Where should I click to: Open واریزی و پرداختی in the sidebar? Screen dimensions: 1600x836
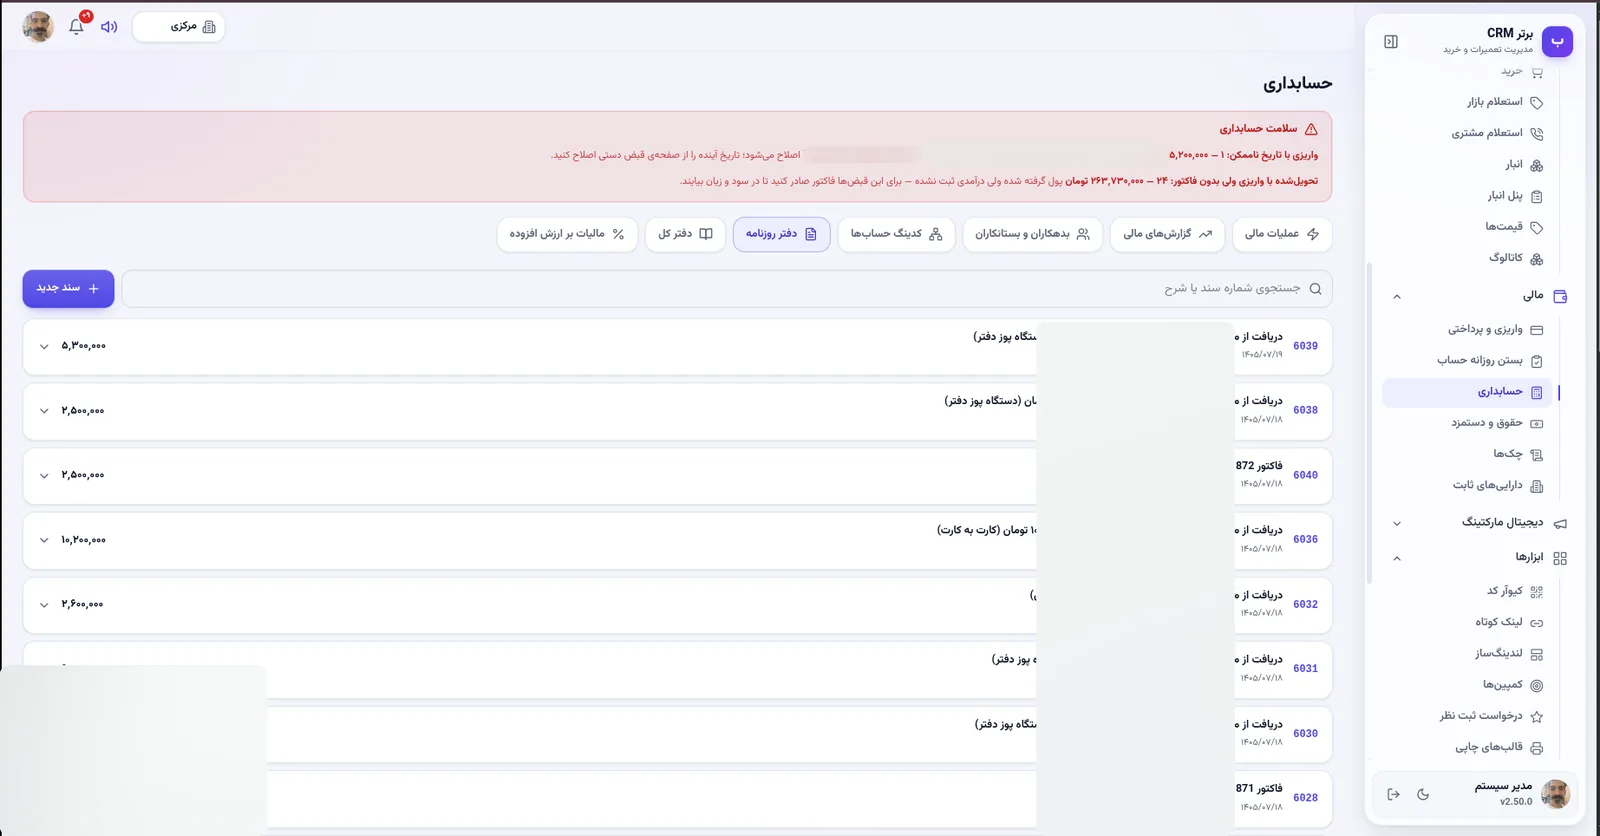point(1495,330)
